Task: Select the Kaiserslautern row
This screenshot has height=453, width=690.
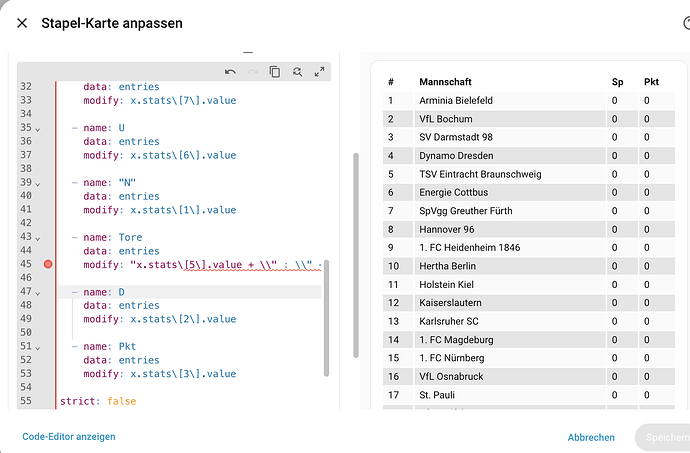Action: click(x=529, y=303)
